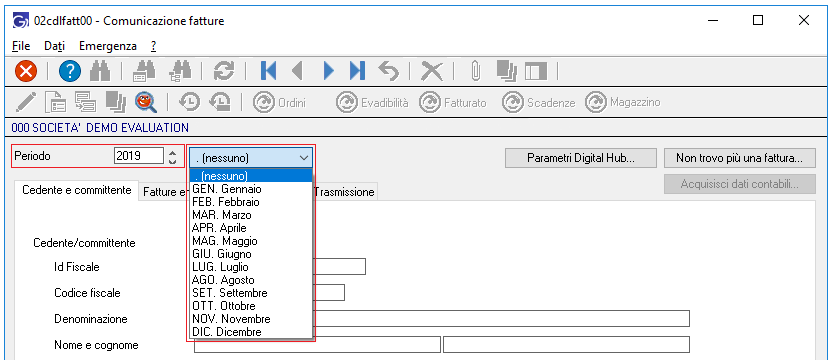Open the Emergenza menu
The image size is (832, 360).
tap(108, 46)
